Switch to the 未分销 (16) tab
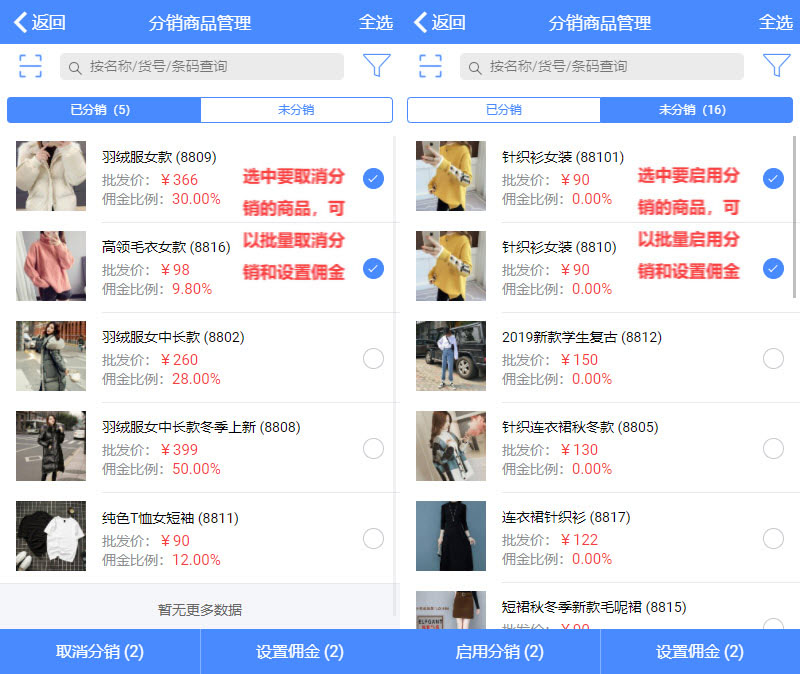This screenshot has width=800, height=674. (696, 110)
